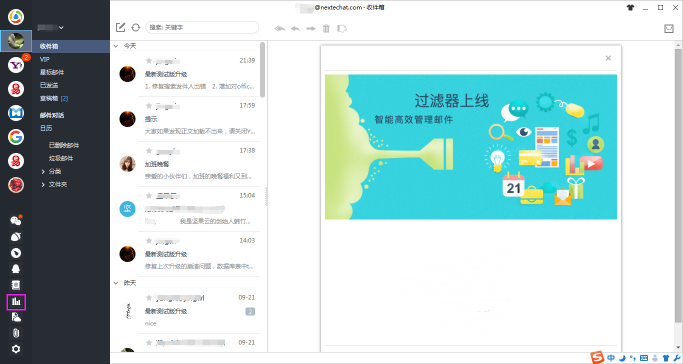Click the reading pane scroll-up arrow

pyautogui.click(x=679, y=45)
